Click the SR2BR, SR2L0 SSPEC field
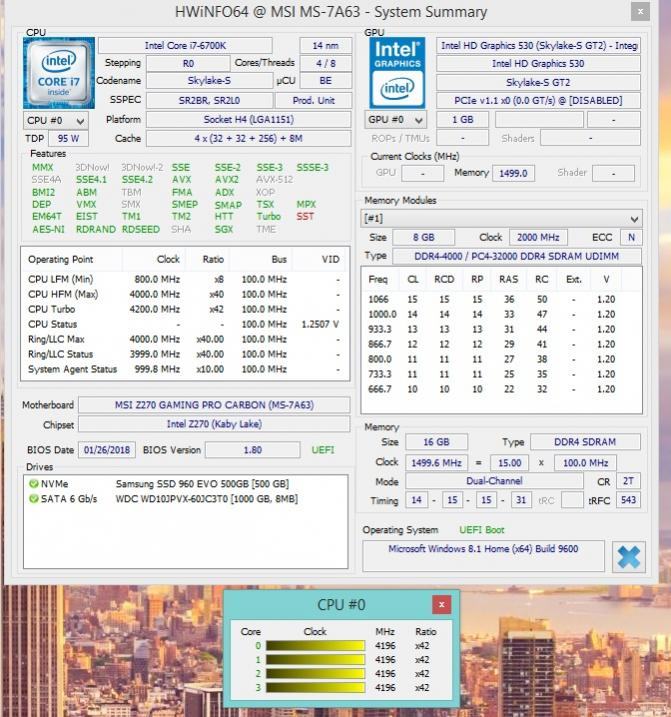 (x=209, y=101)
